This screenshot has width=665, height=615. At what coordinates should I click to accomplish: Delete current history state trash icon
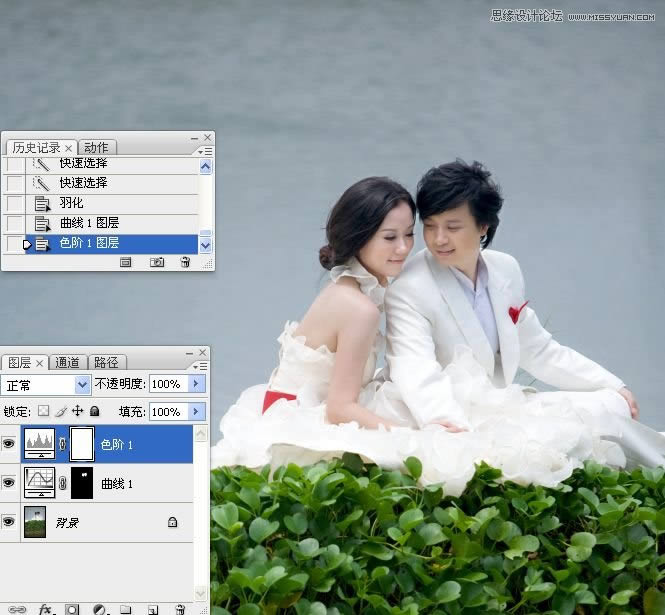[185, 262]
